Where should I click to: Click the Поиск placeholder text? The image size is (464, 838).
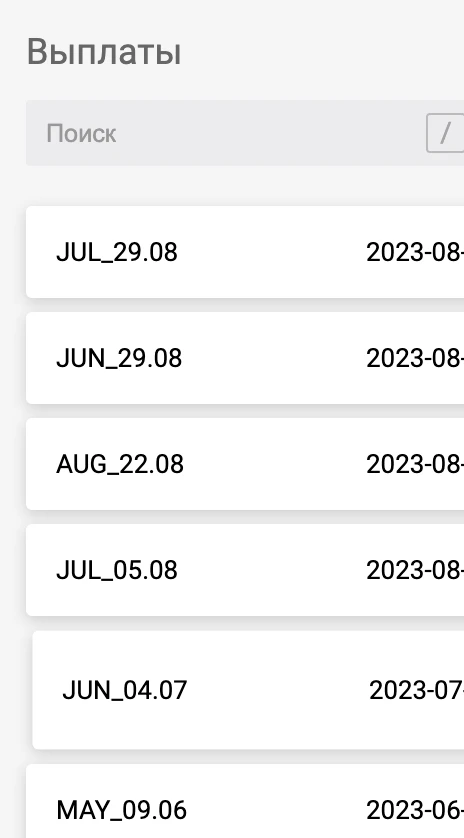(81, 133)
